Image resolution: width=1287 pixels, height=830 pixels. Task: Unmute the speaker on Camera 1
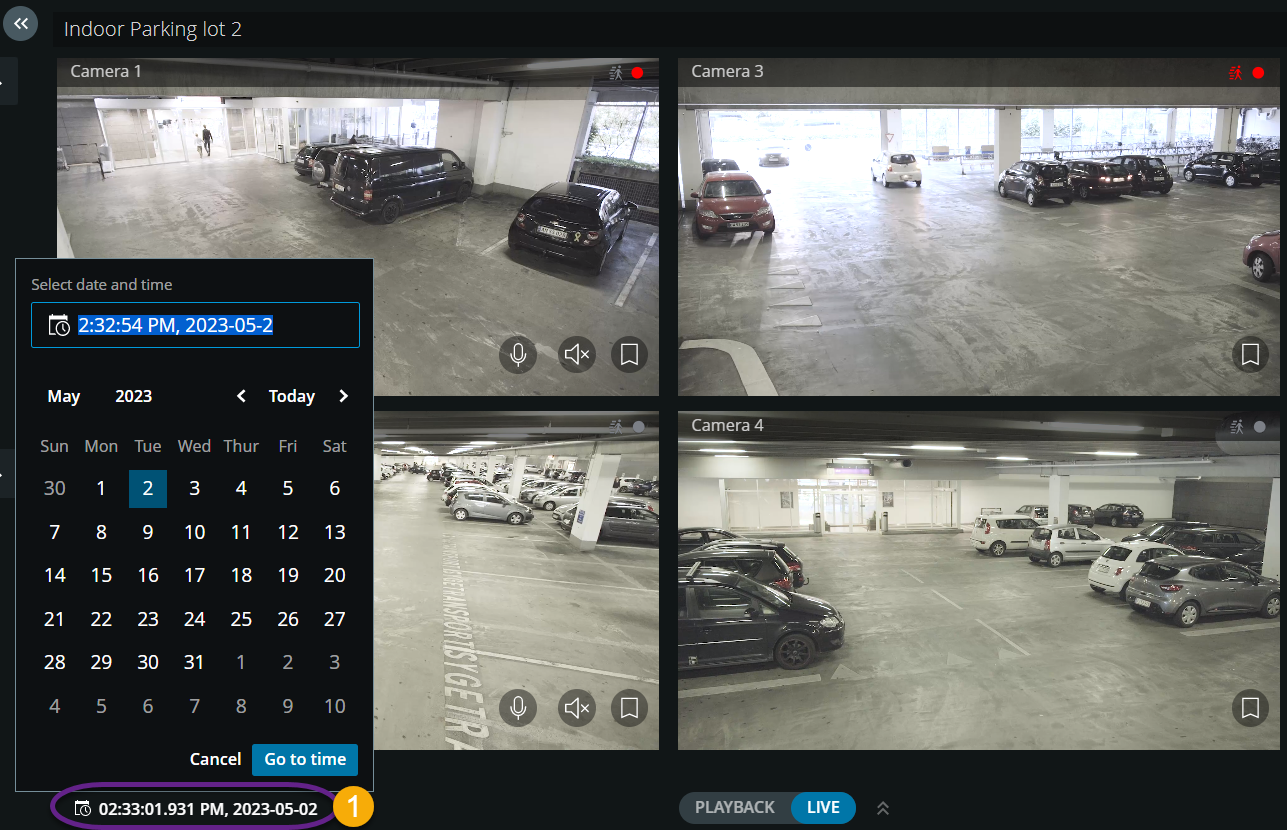tap(576, 354)
